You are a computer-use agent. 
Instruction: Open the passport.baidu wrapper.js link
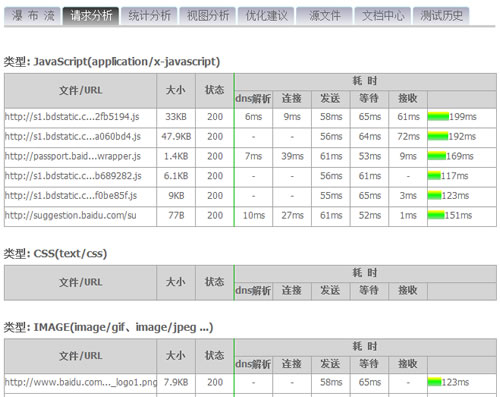[73, 156]
